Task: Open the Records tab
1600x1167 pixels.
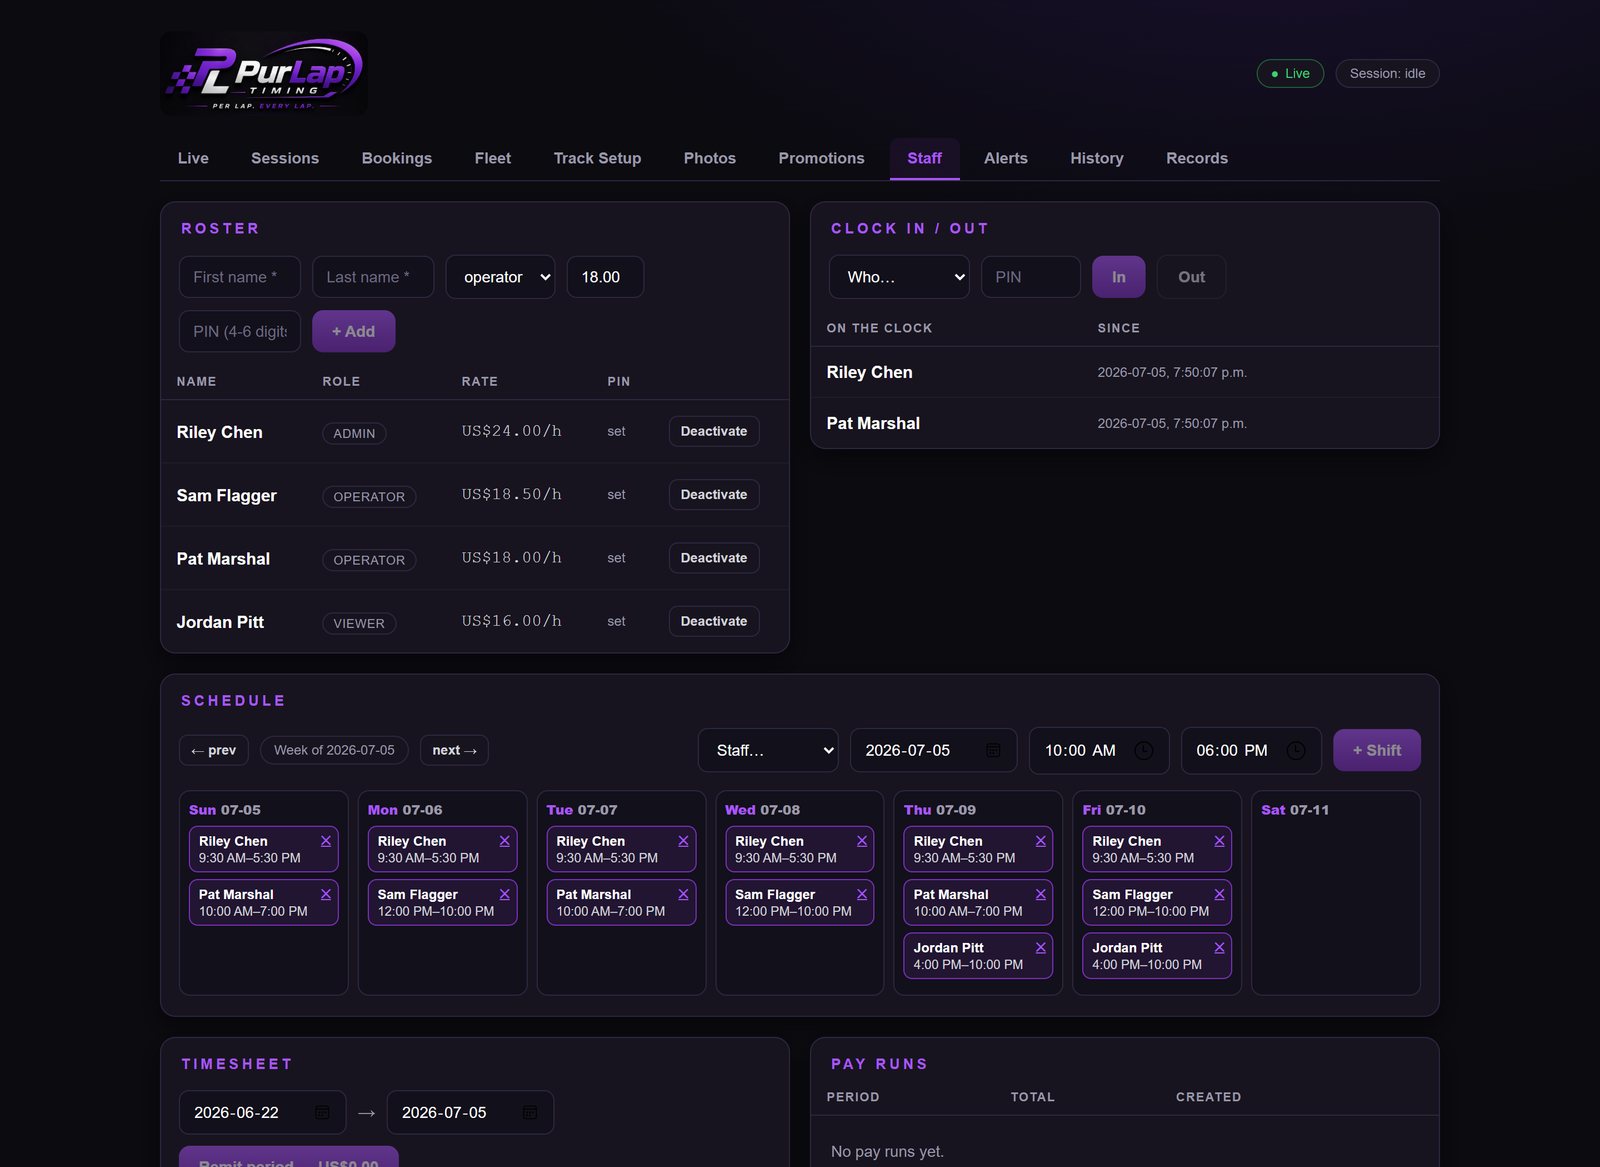Action: point(1197,158)
